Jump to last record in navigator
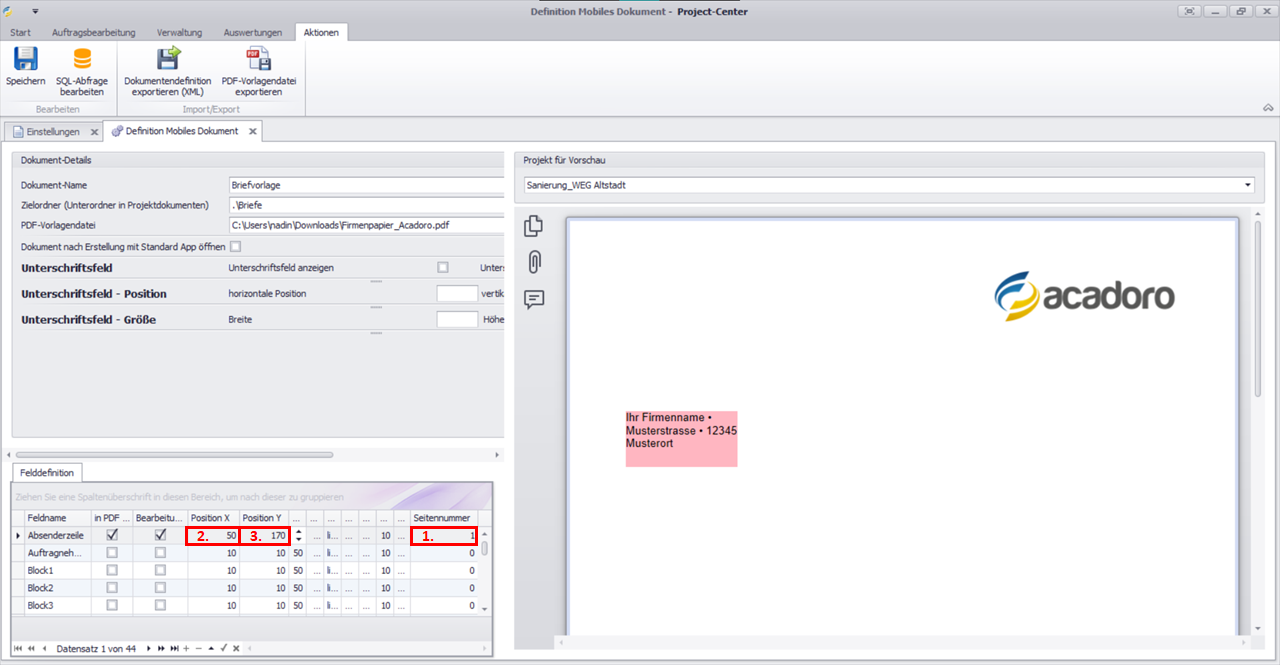This screenshot has width=1280, height=665. coord(174,649)
